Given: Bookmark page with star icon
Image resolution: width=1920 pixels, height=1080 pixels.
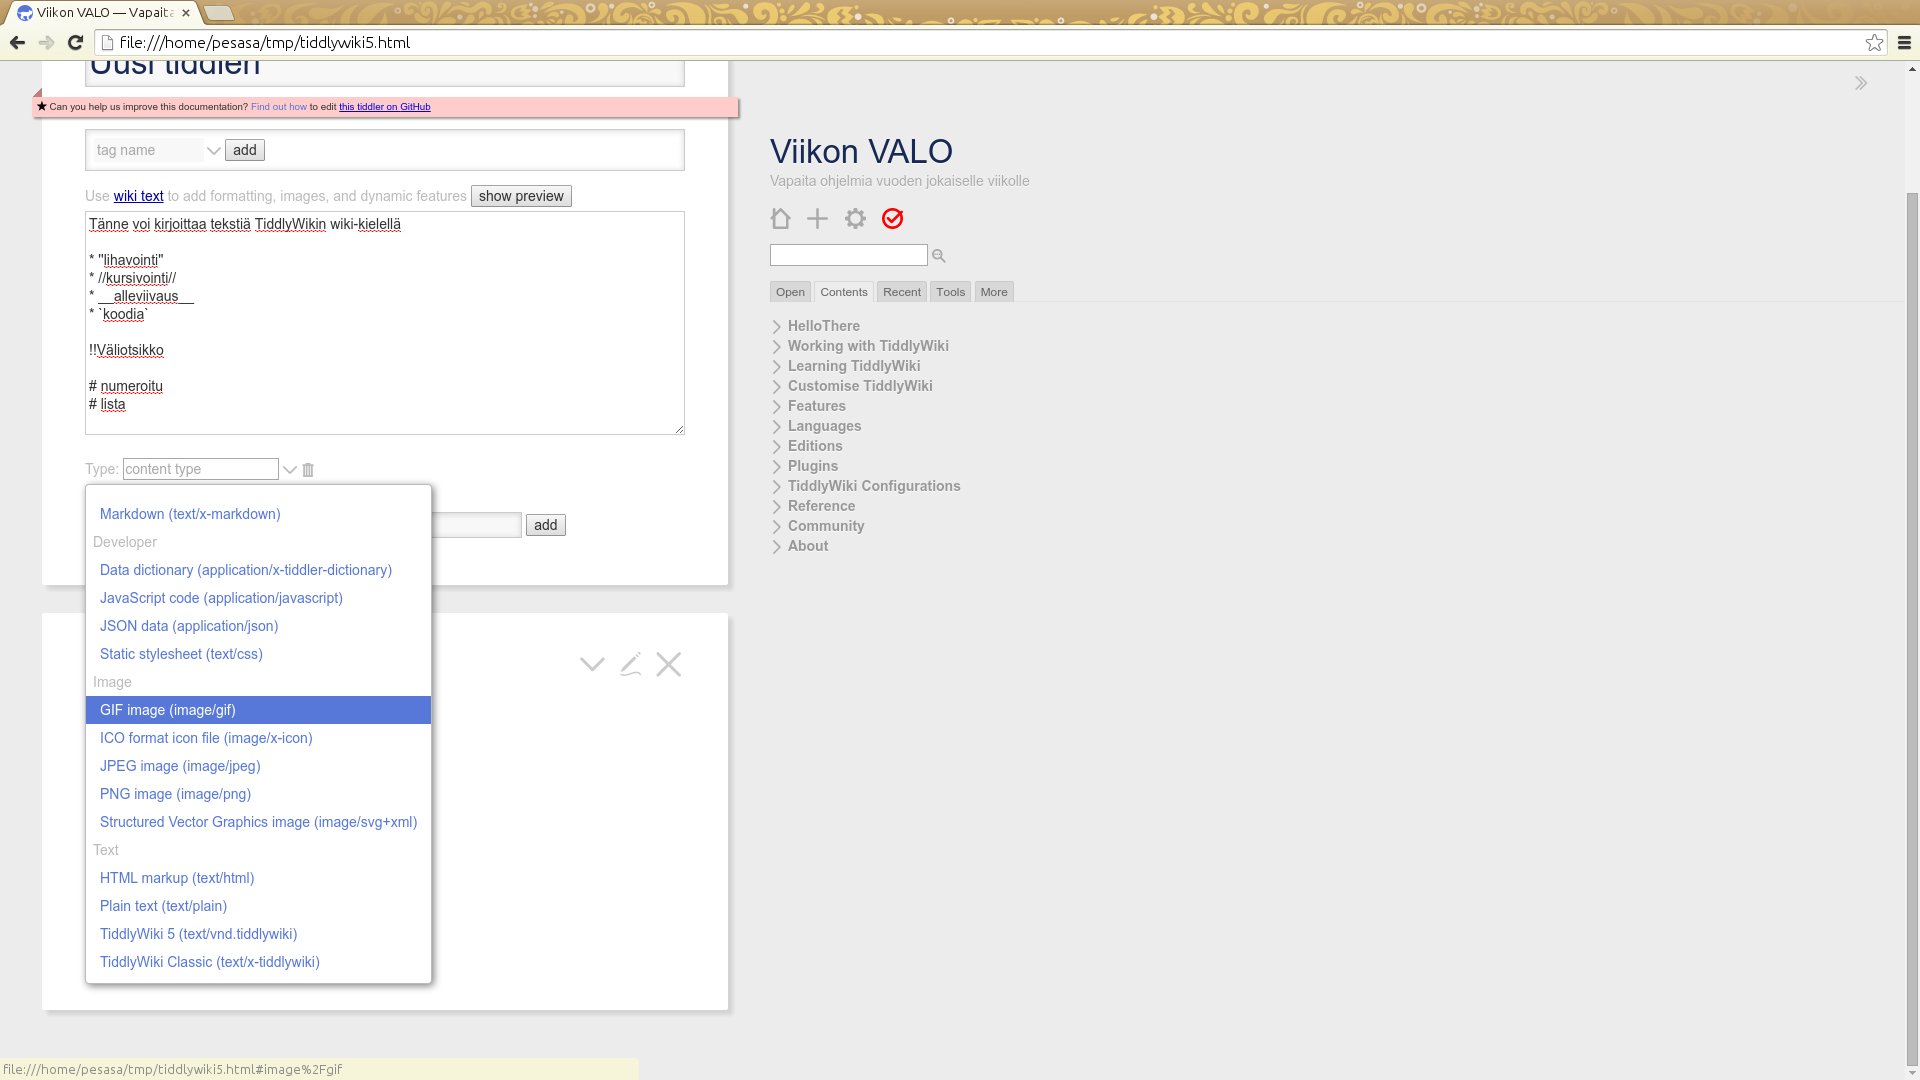Looking at the screenshot, I should pyautogui.click(x=1874, y=42).
